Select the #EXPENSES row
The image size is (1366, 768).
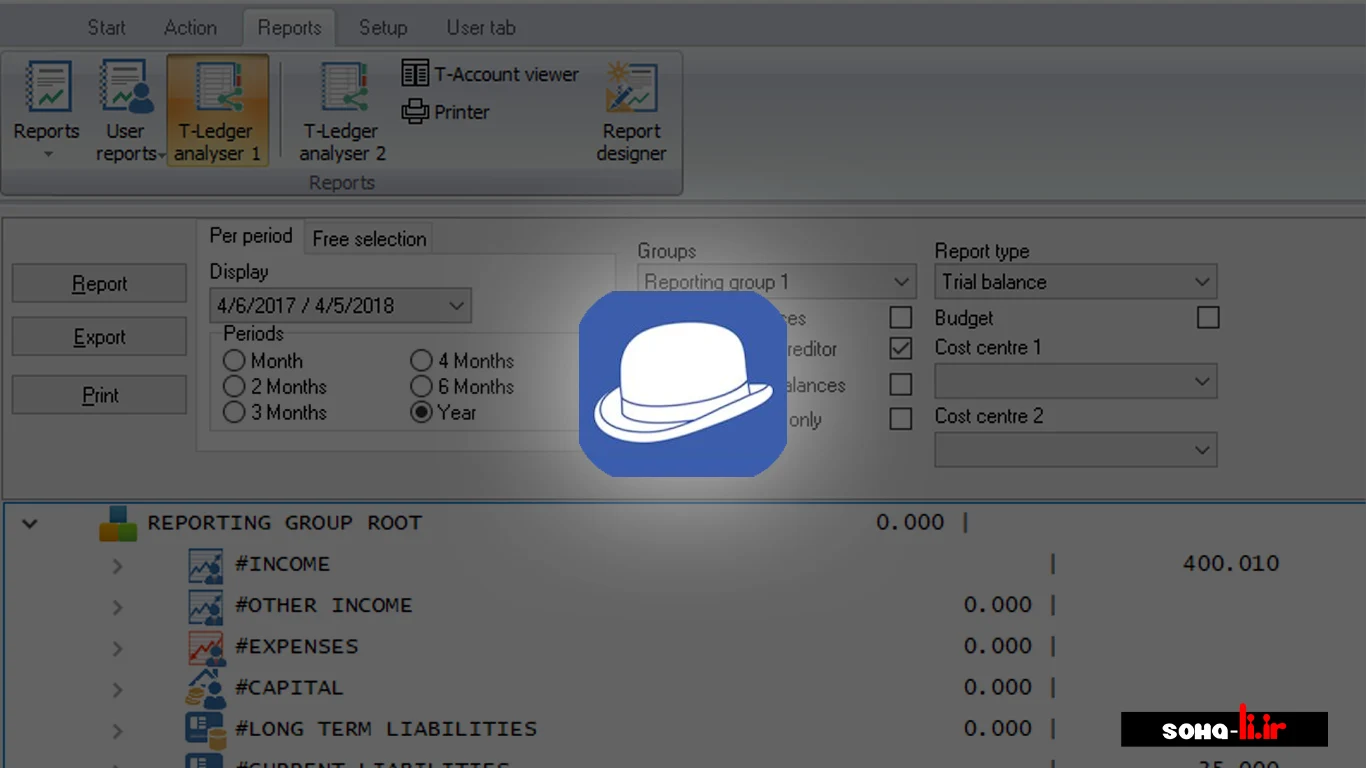(296, 647)
